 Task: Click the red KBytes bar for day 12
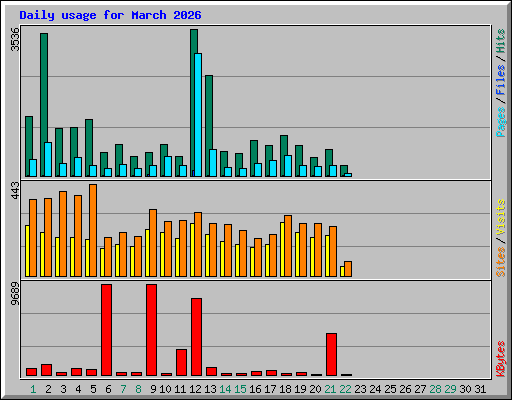pos(197,337)
